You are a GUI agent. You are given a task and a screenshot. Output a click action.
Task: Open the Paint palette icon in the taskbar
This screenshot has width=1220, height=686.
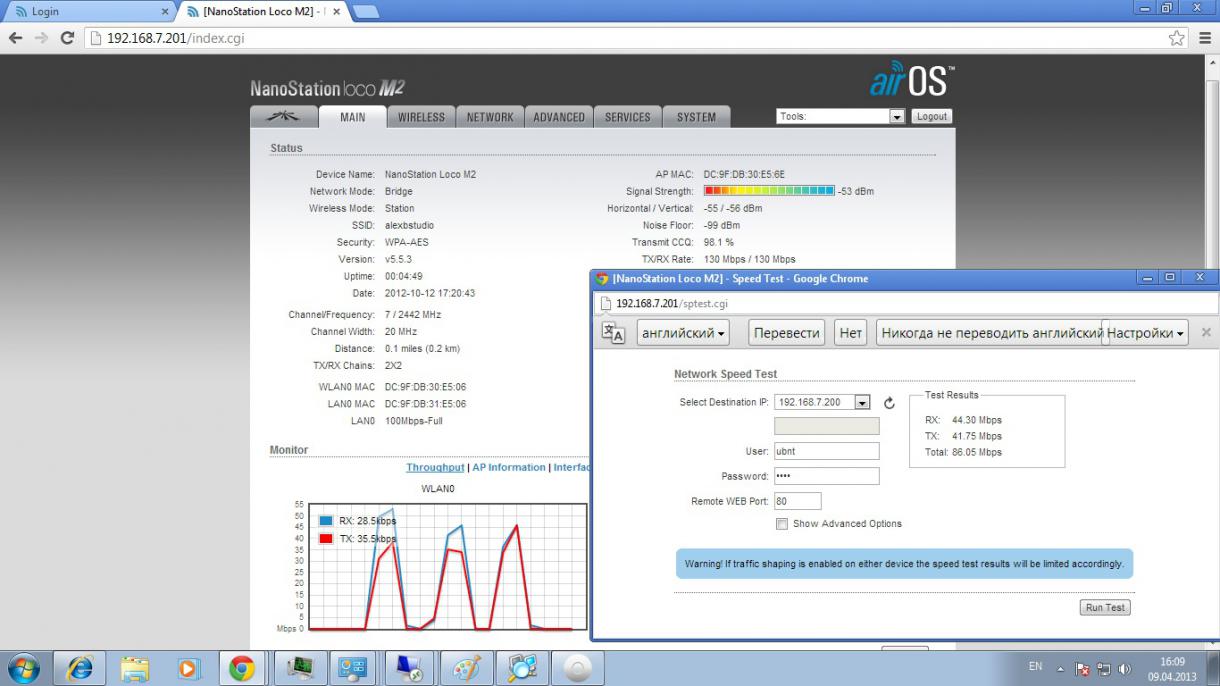pos(466,667)
